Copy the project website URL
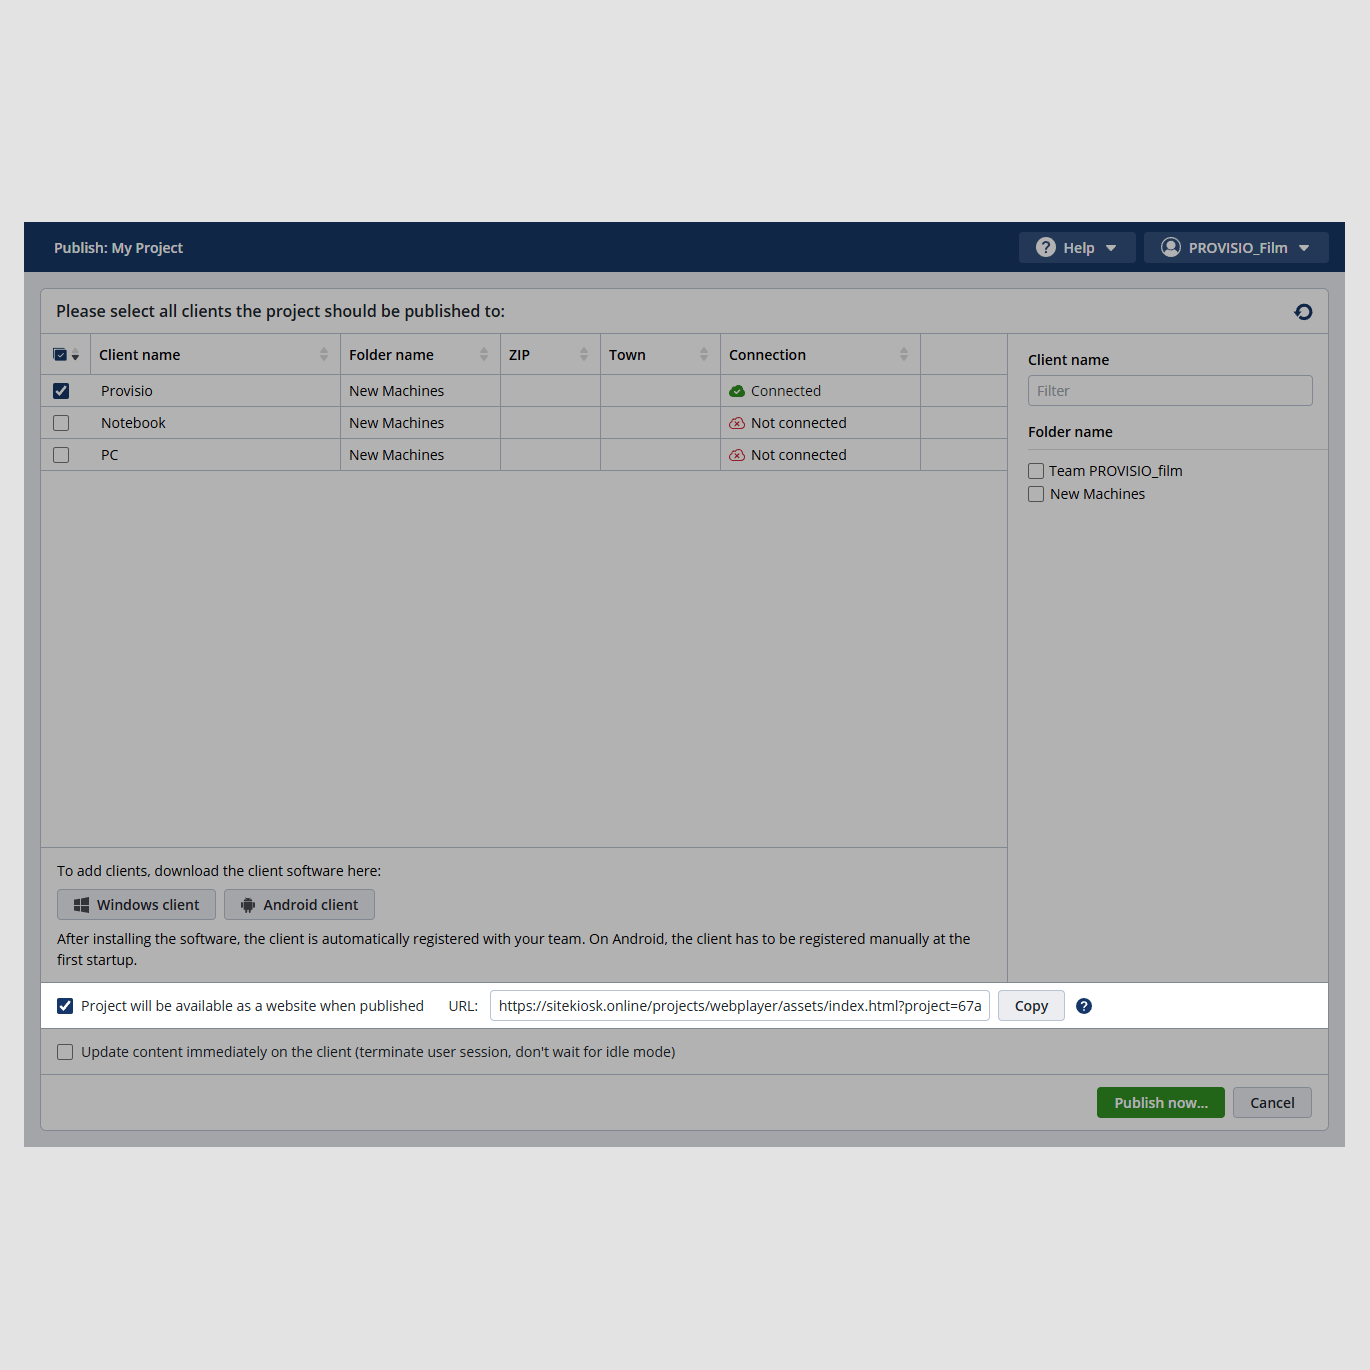 (x=1031, y=1006)
